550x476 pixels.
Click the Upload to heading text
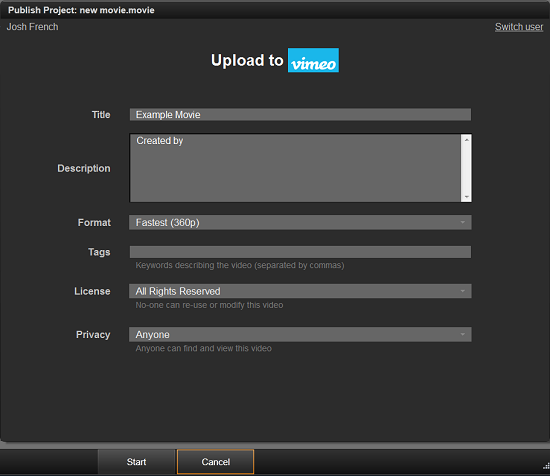pos(247,60)
